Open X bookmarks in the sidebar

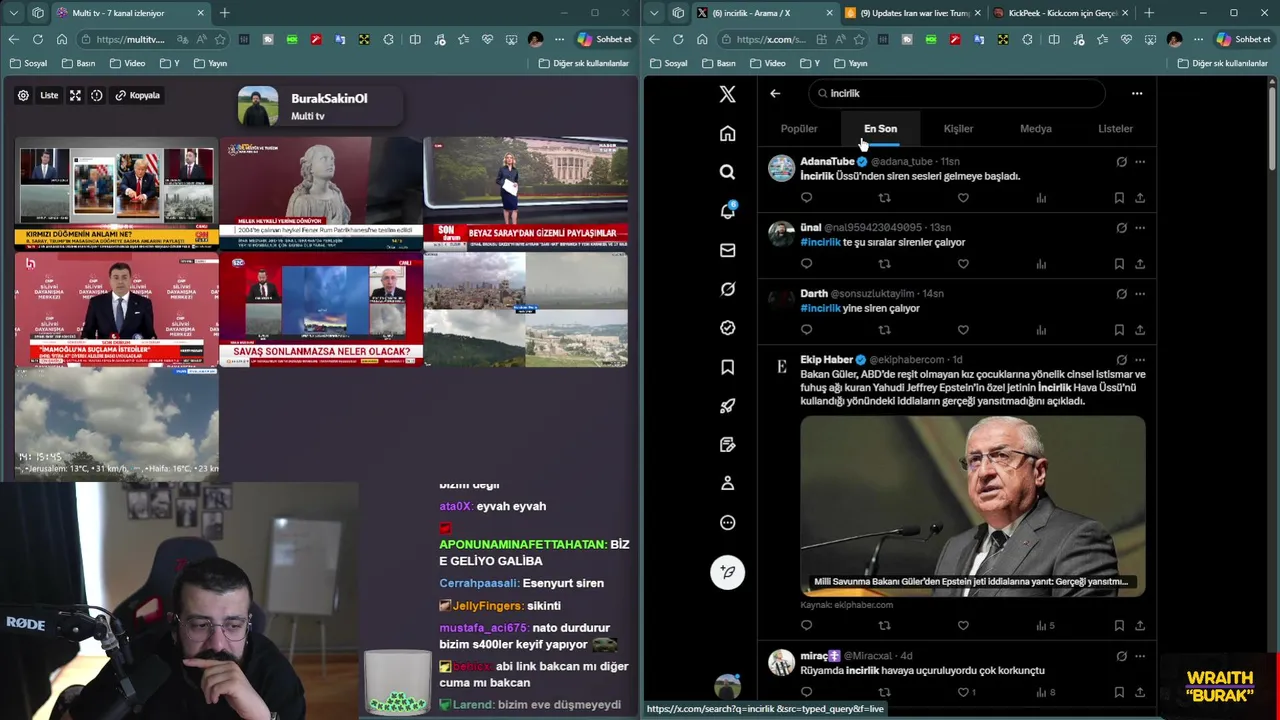click(x=727, y=367)
